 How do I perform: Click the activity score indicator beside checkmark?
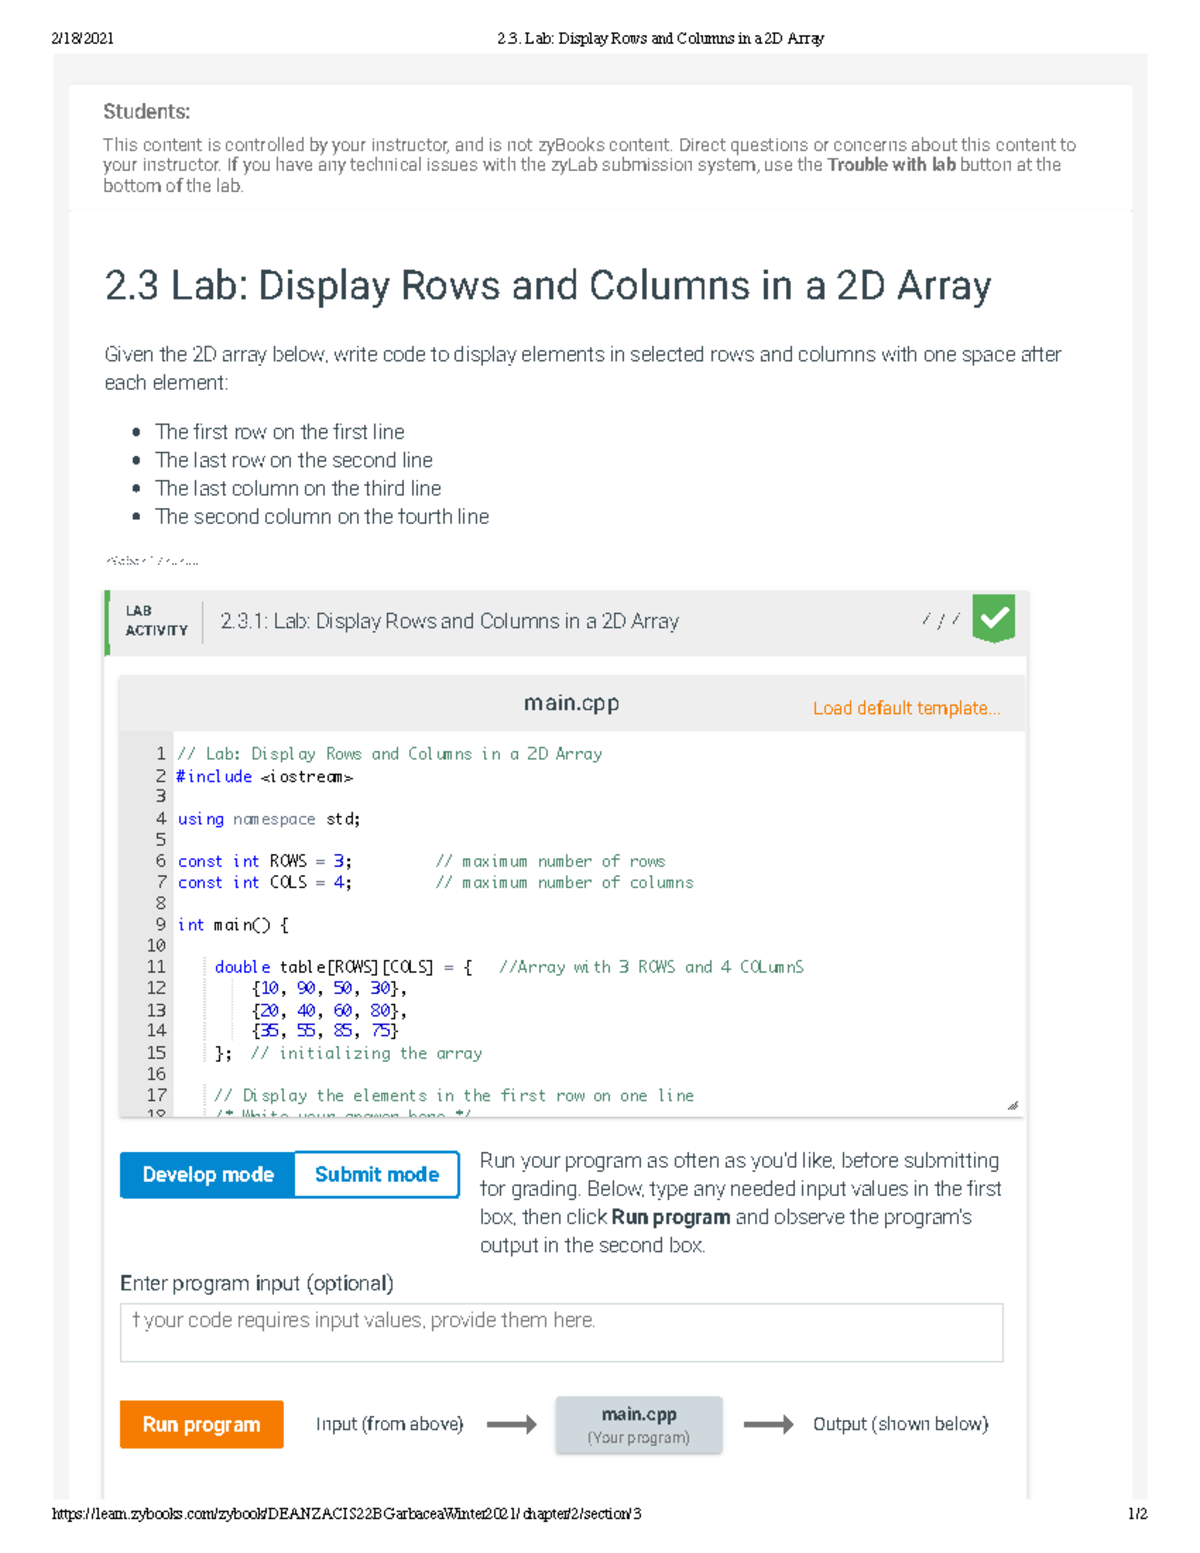pyautogui.click(x=941, y=620)
